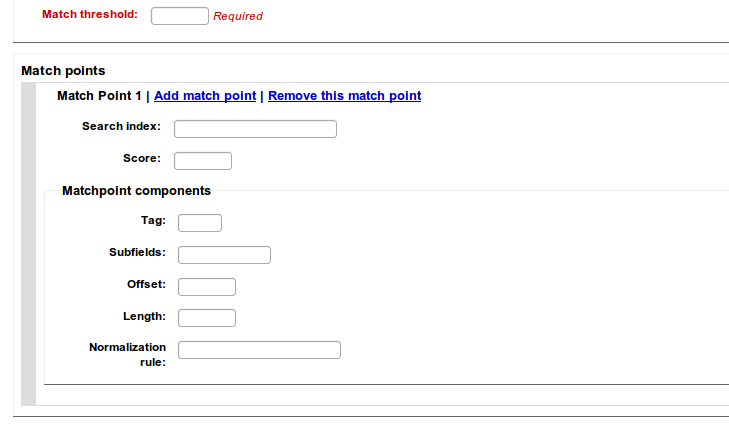The image size is (729, 425).
Task: Click Remove this match point link
Action: point(344,96)
